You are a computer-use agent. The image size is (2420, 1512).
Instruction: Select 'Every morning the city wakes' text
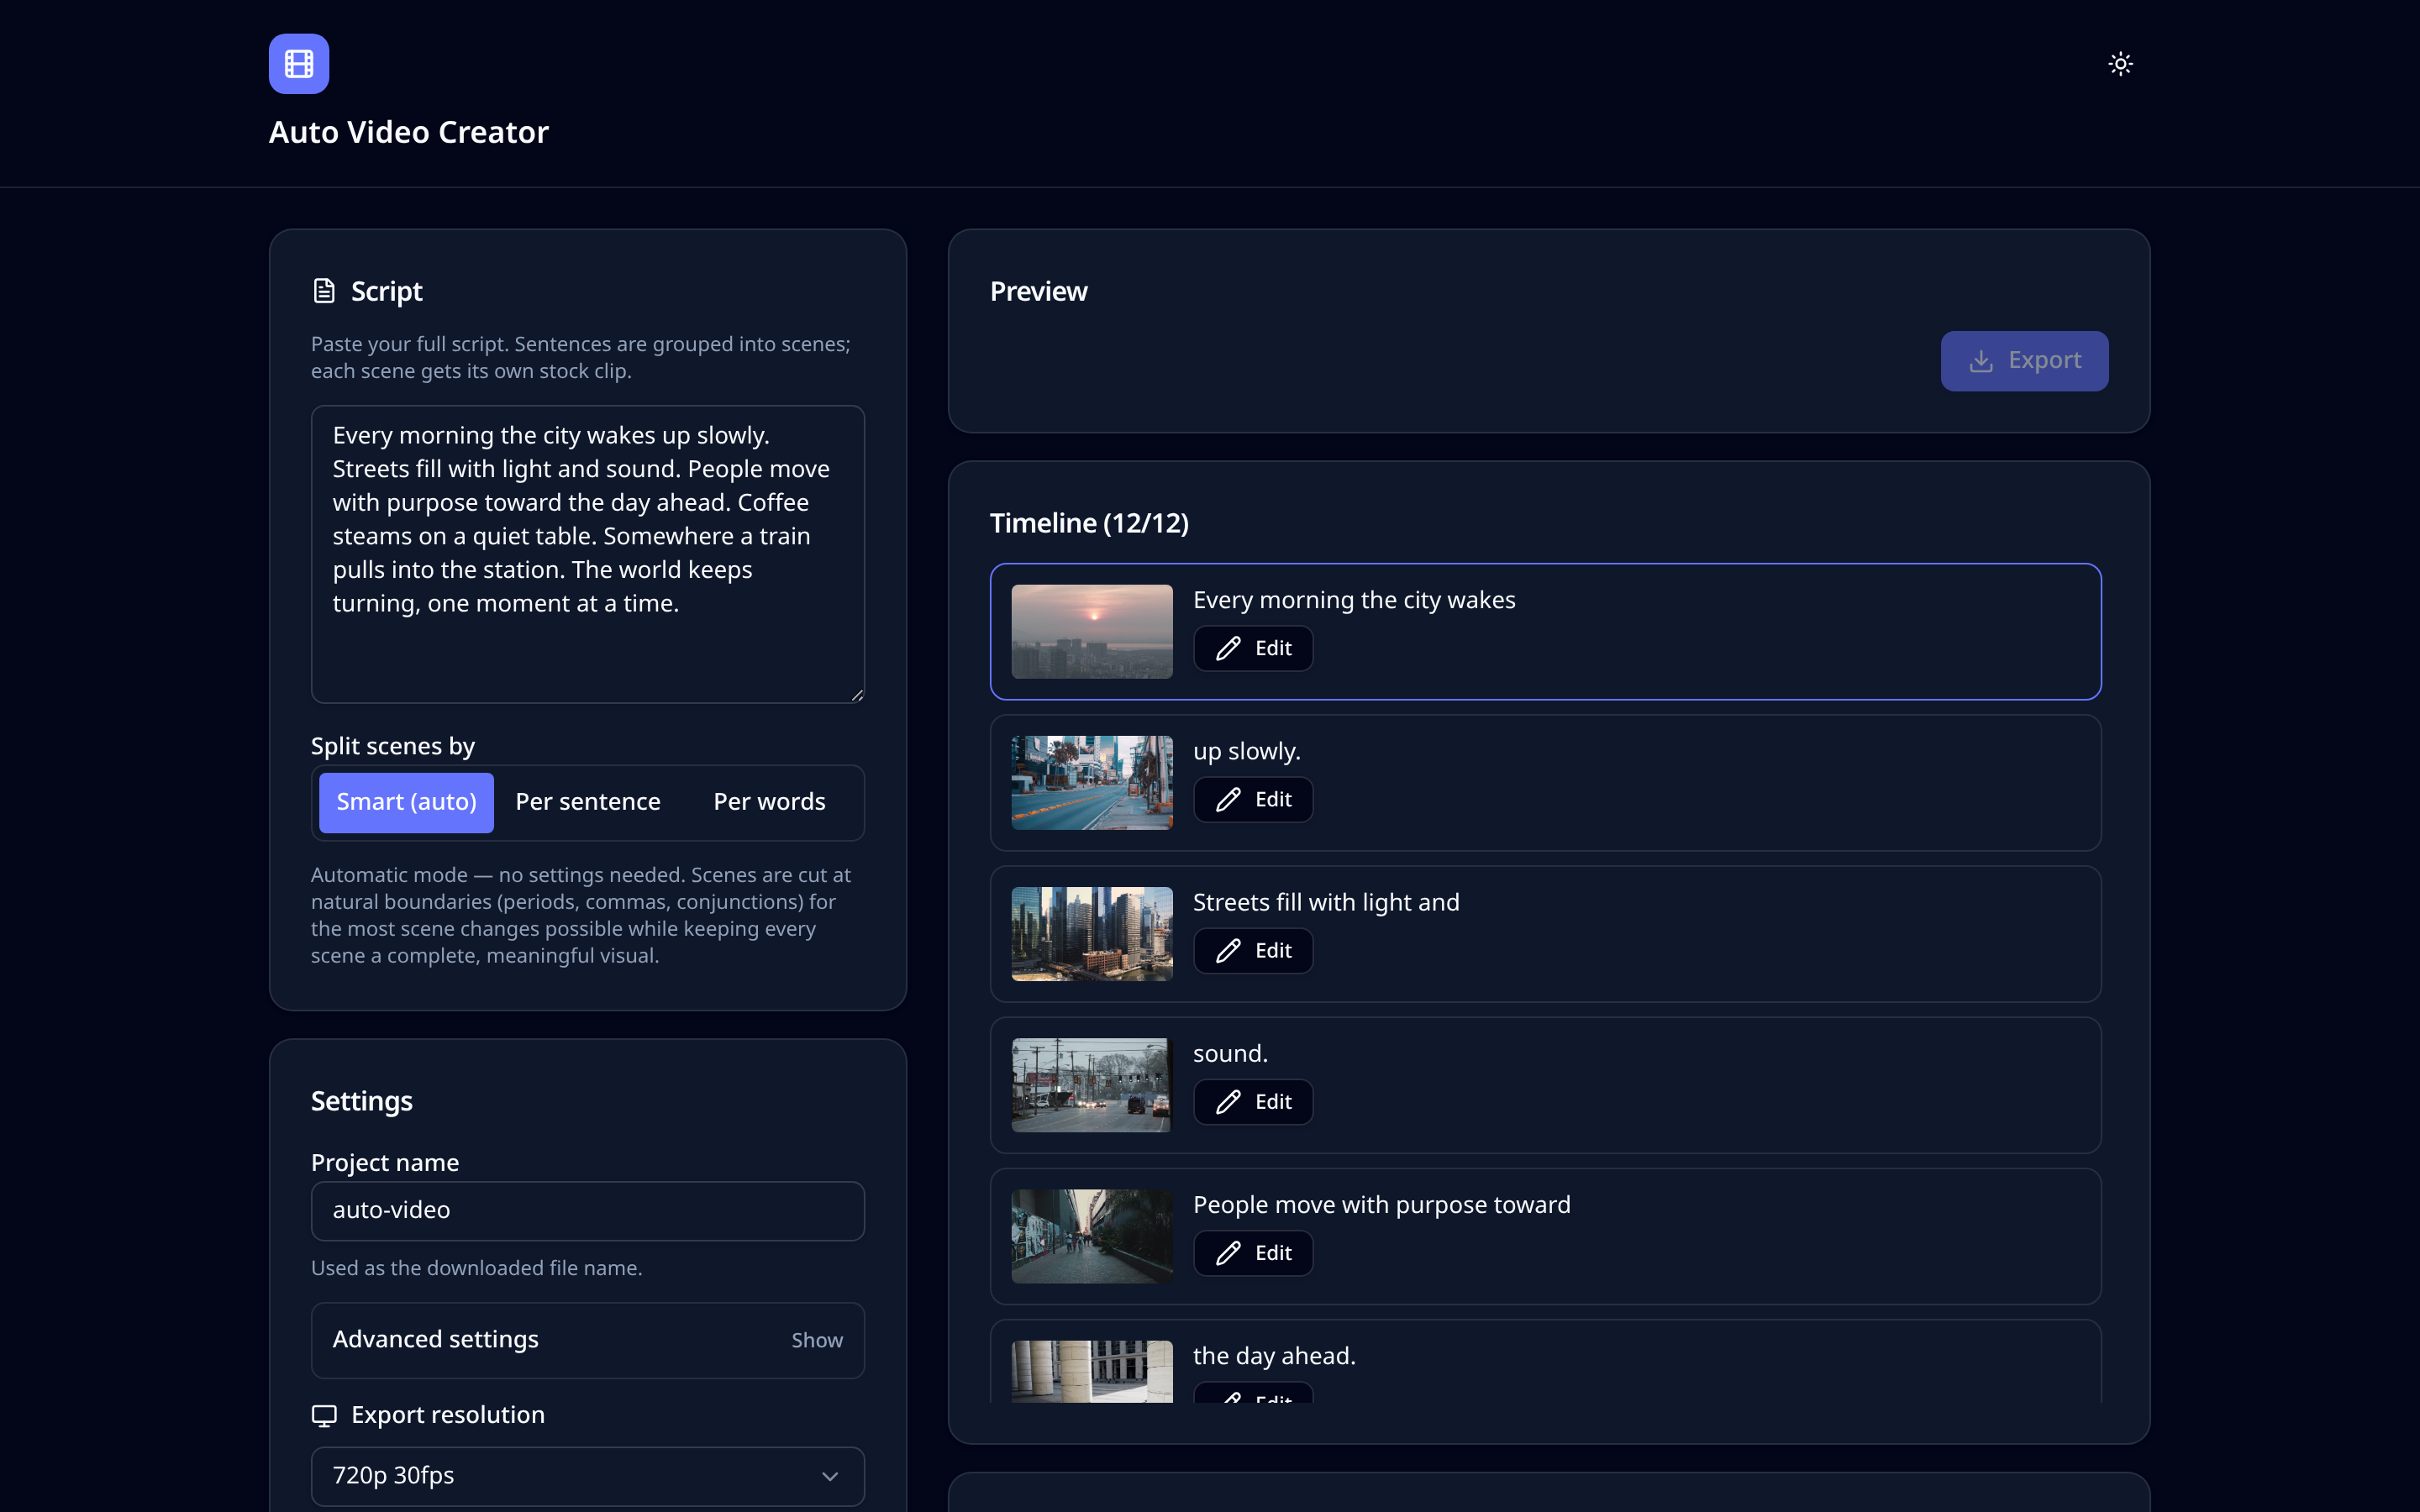tap(1354, 600)
